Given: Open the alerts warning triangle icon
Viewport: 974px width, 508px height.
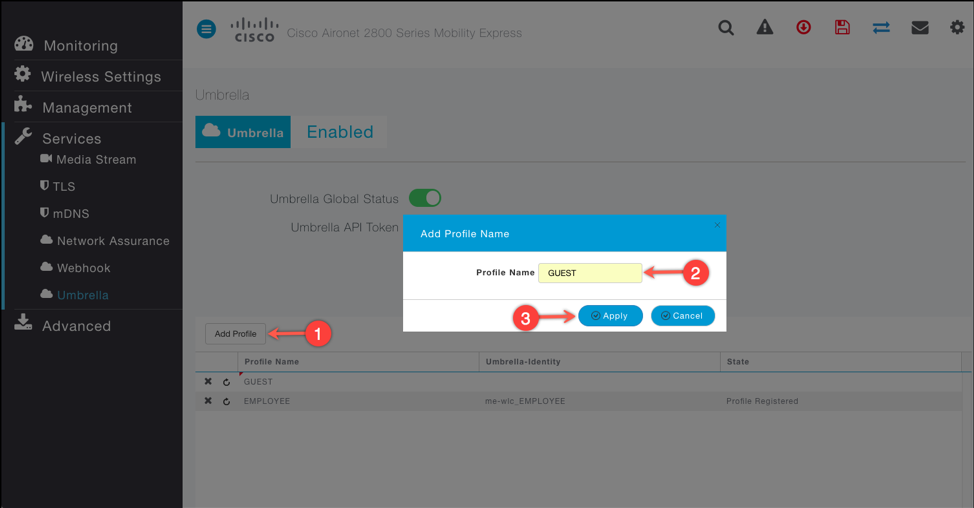Looking at the screenshot, I should [x=765, y=28].
